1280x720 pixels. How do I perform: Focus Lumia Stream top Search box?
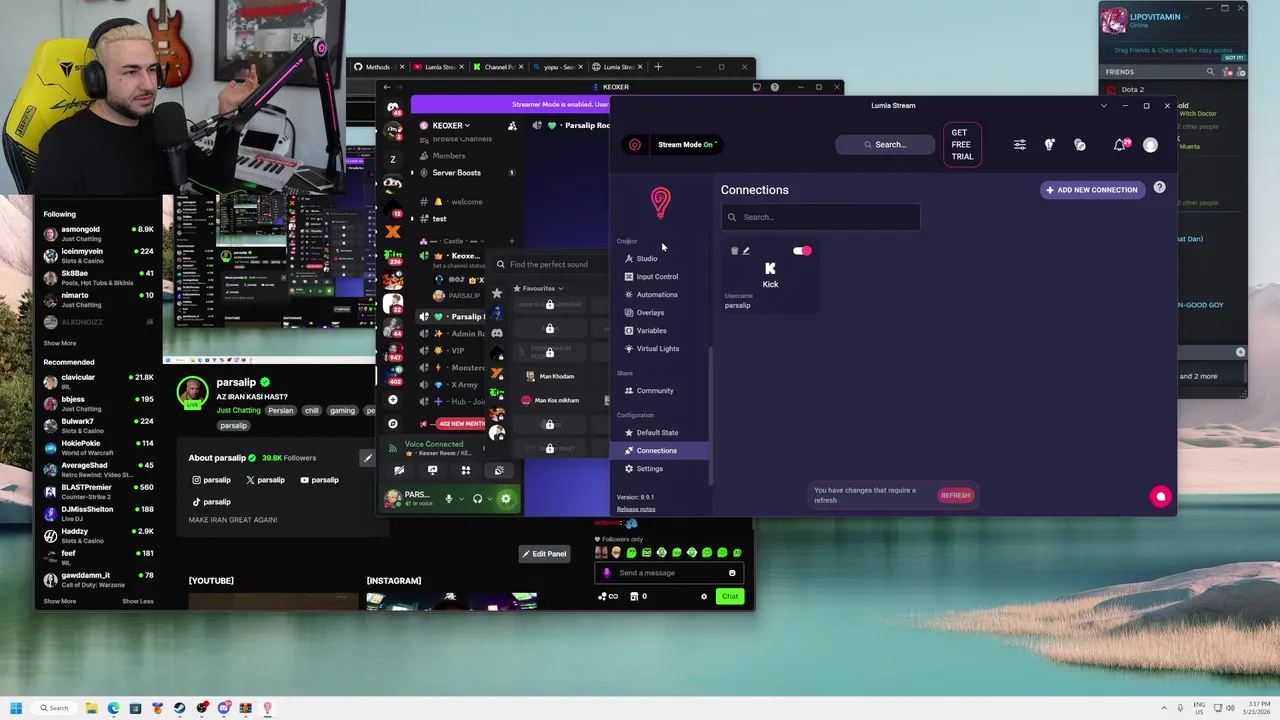click(886, 144)
